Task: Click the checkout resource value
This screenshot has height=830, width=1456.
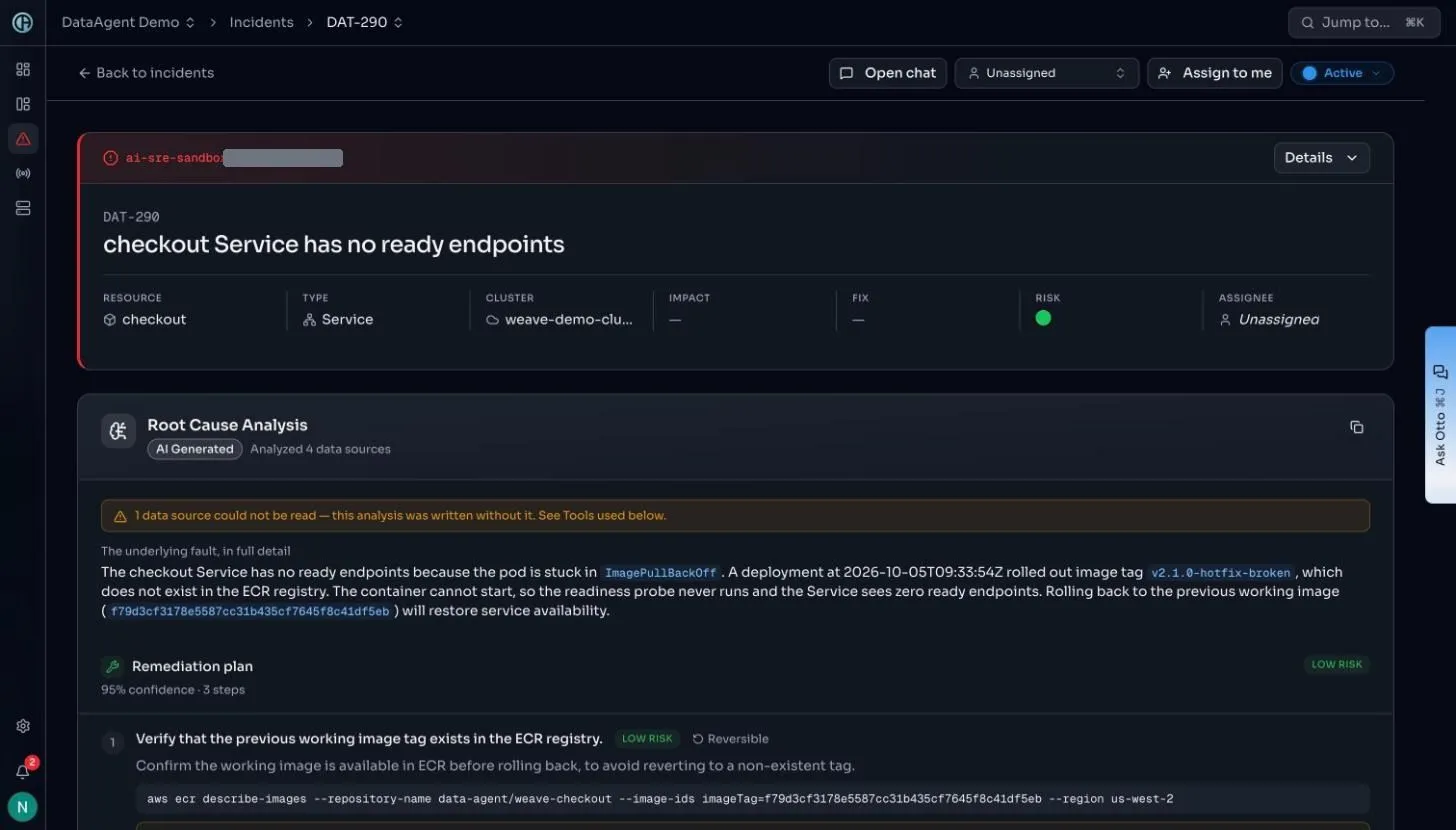Action: click(x=154, y=320)
